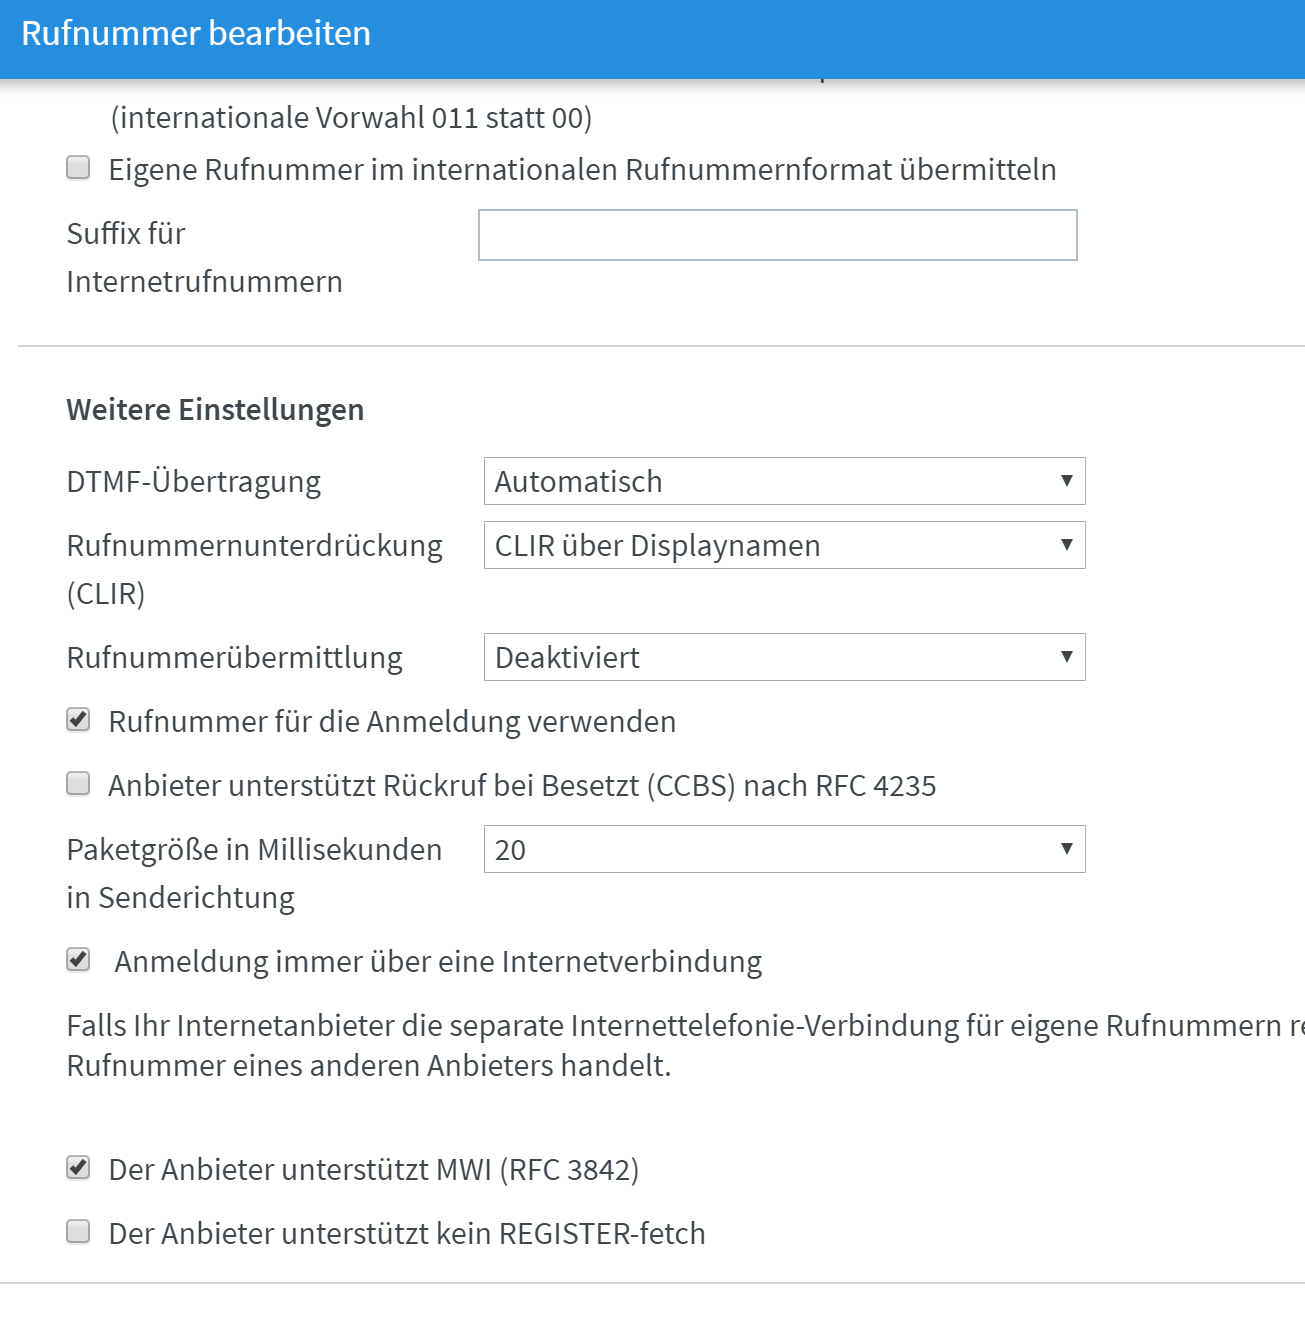Tick 'Der Anbieter unterstützt kein REGISTER-fetch'
1305x1328 pixels.
(78, 1232)
